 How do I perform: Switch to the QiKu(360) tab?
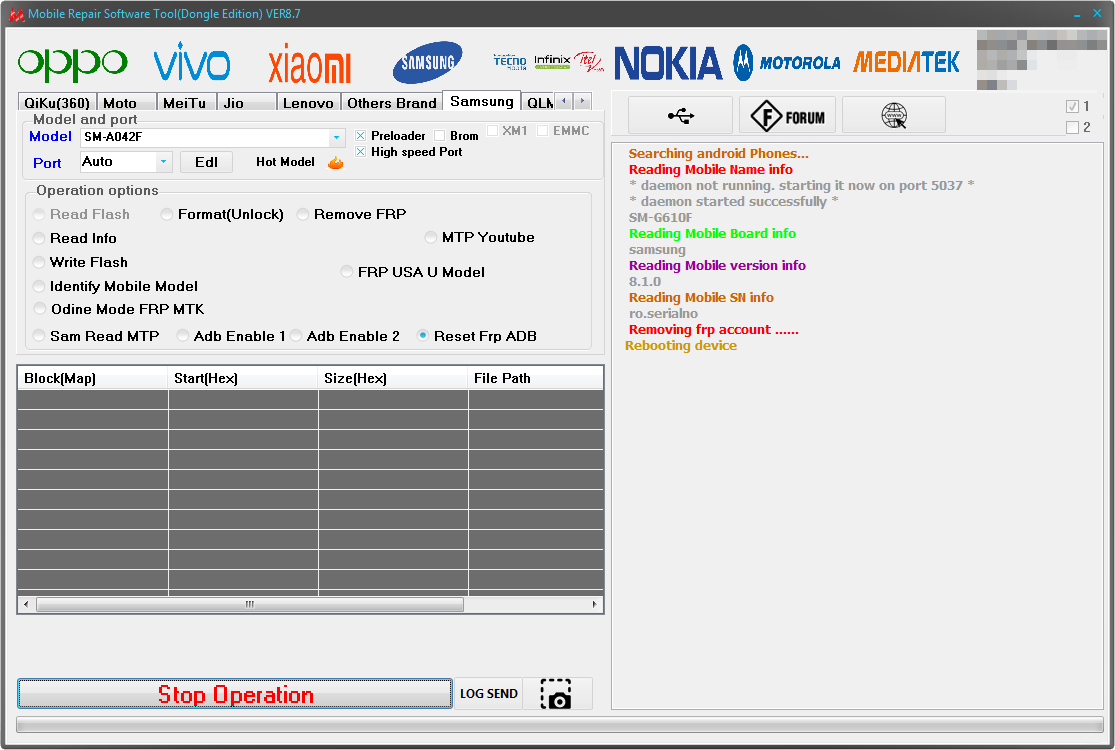[57, 102]
